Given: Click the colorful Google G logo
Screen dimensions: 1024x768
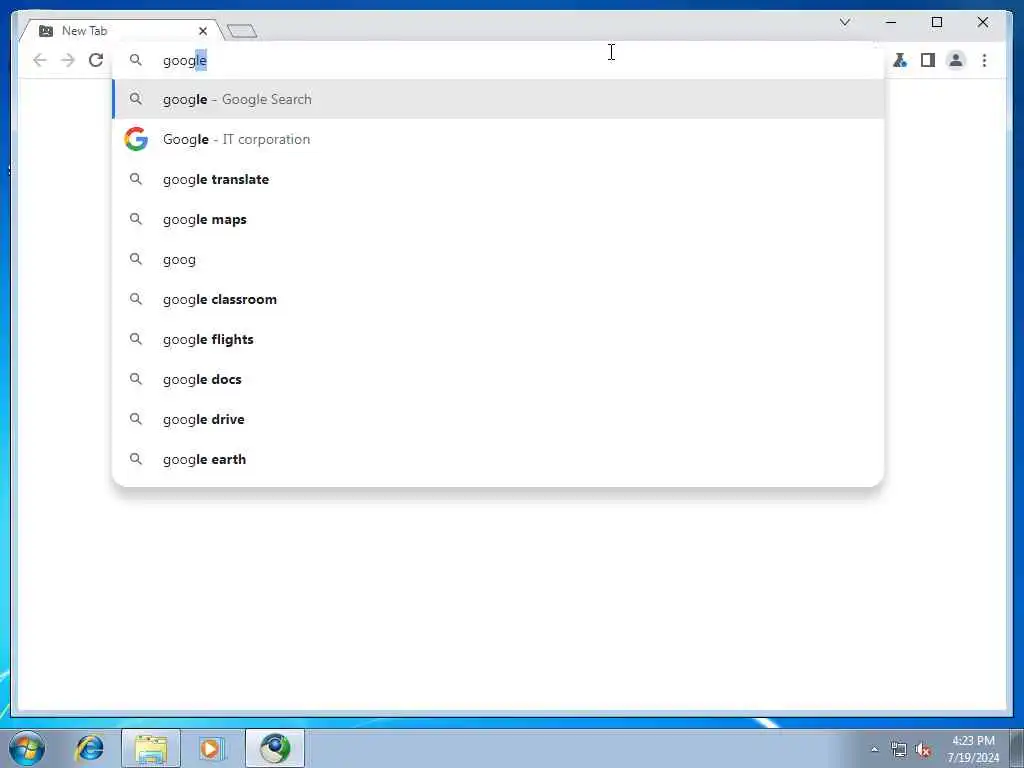Looking at the screenshot, I should tap(136, 139).
